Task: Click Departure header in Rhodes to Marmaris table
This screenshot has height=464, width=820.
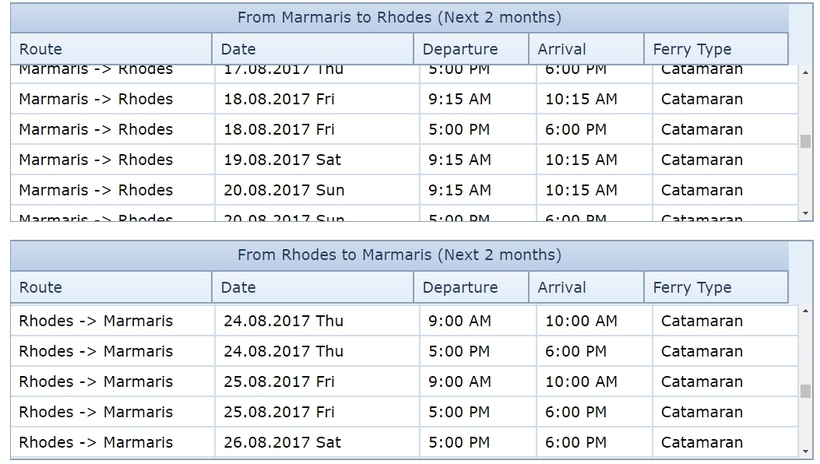Action: [470, 287]
